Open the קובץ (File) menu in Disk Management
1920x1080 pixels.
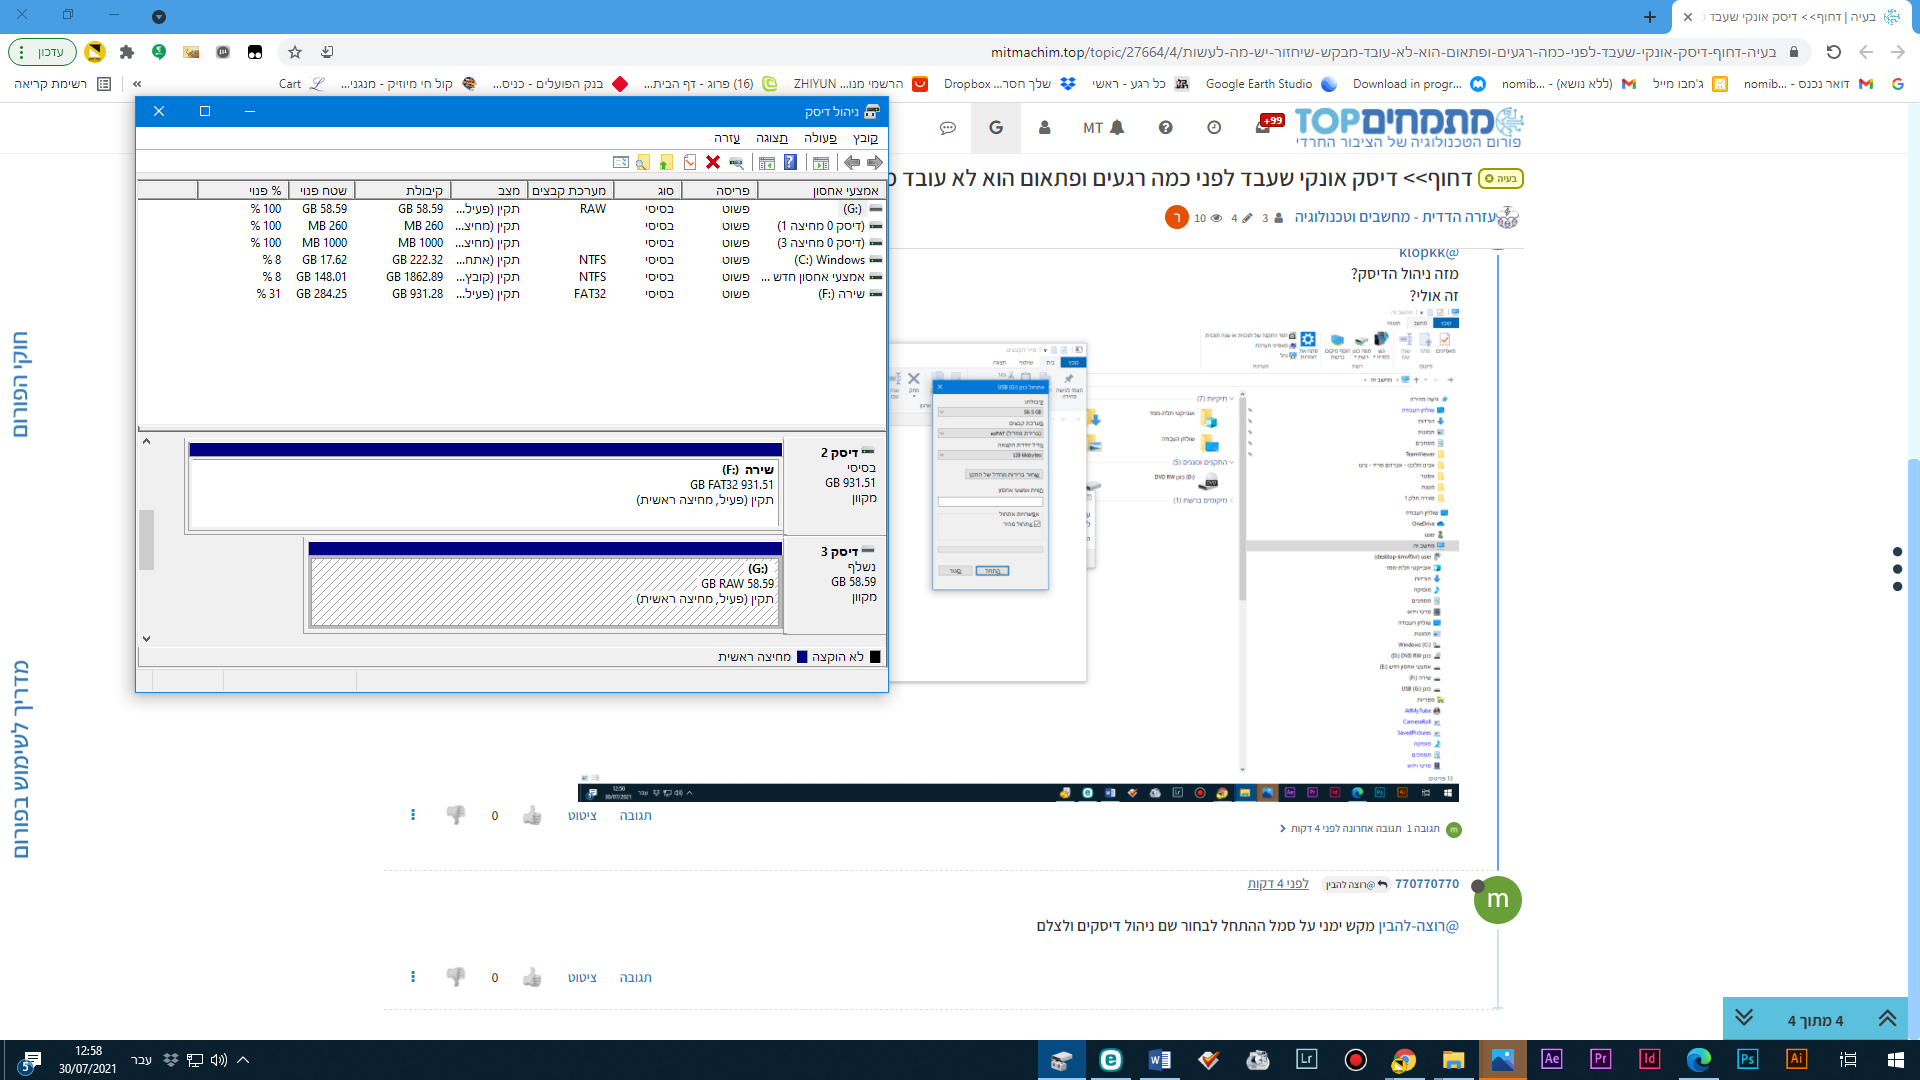pos(865,138)
